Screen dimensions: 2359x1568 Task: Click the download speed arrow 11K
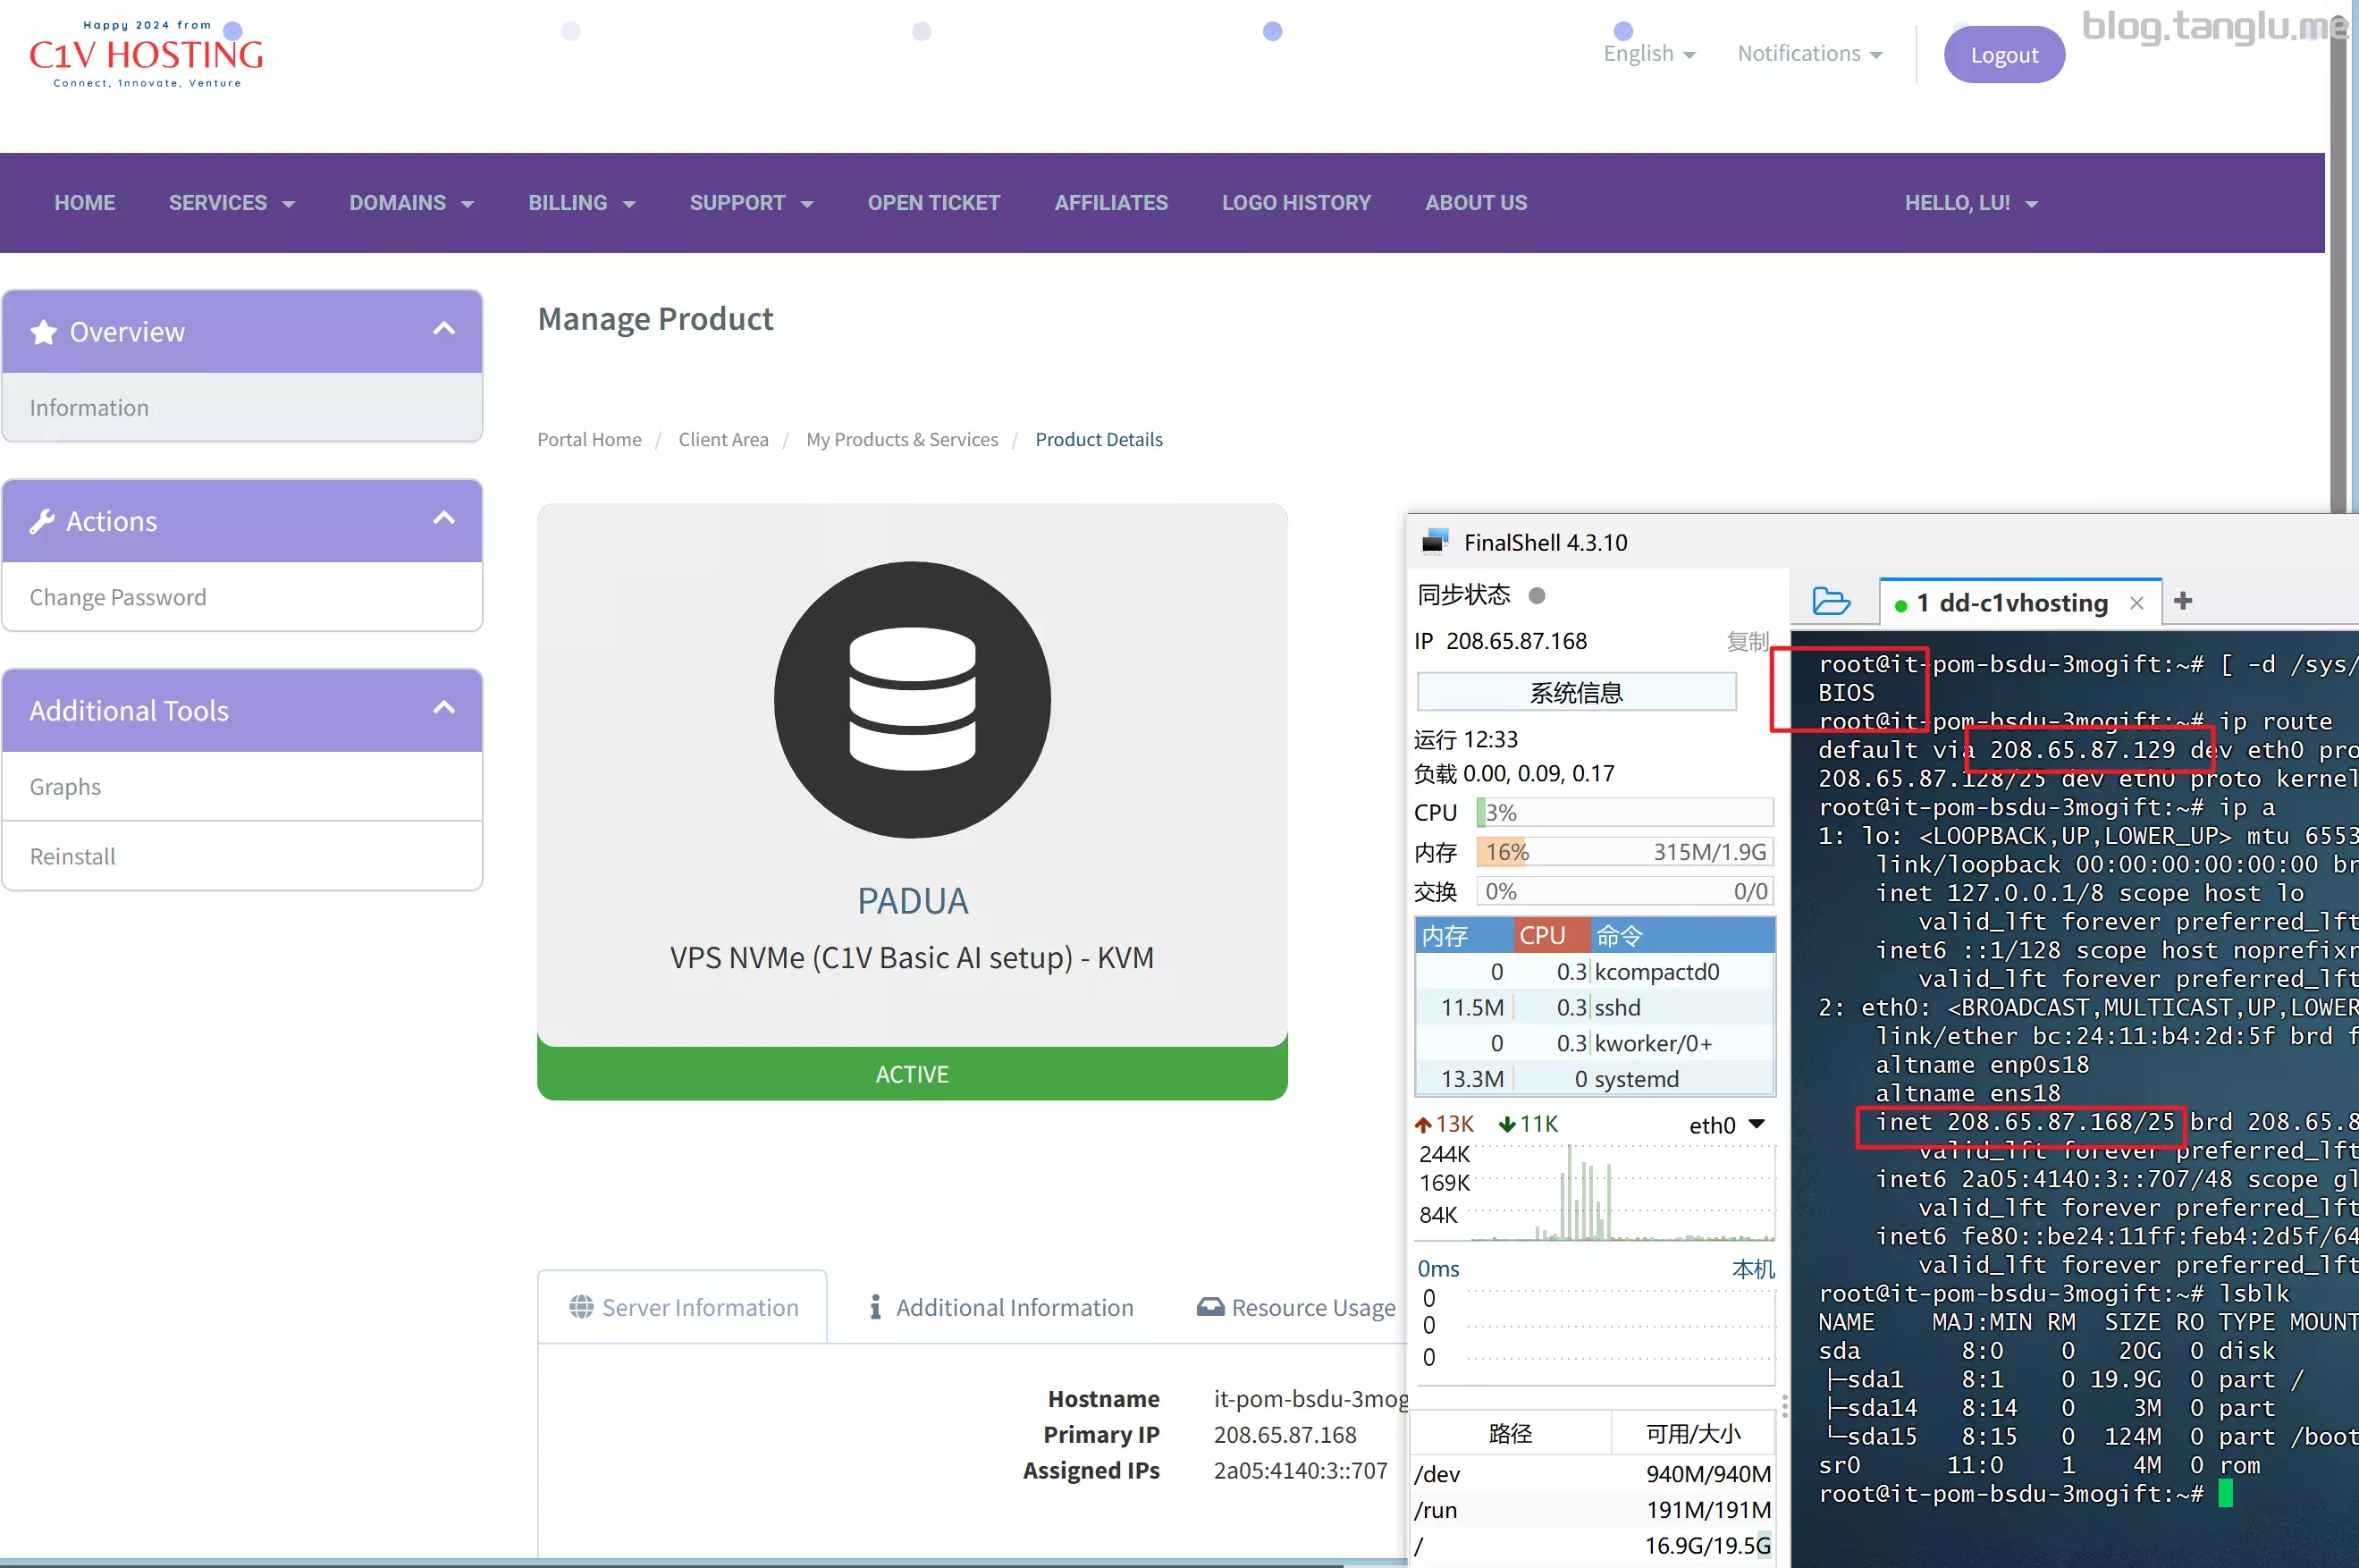pos(1507,1125)
